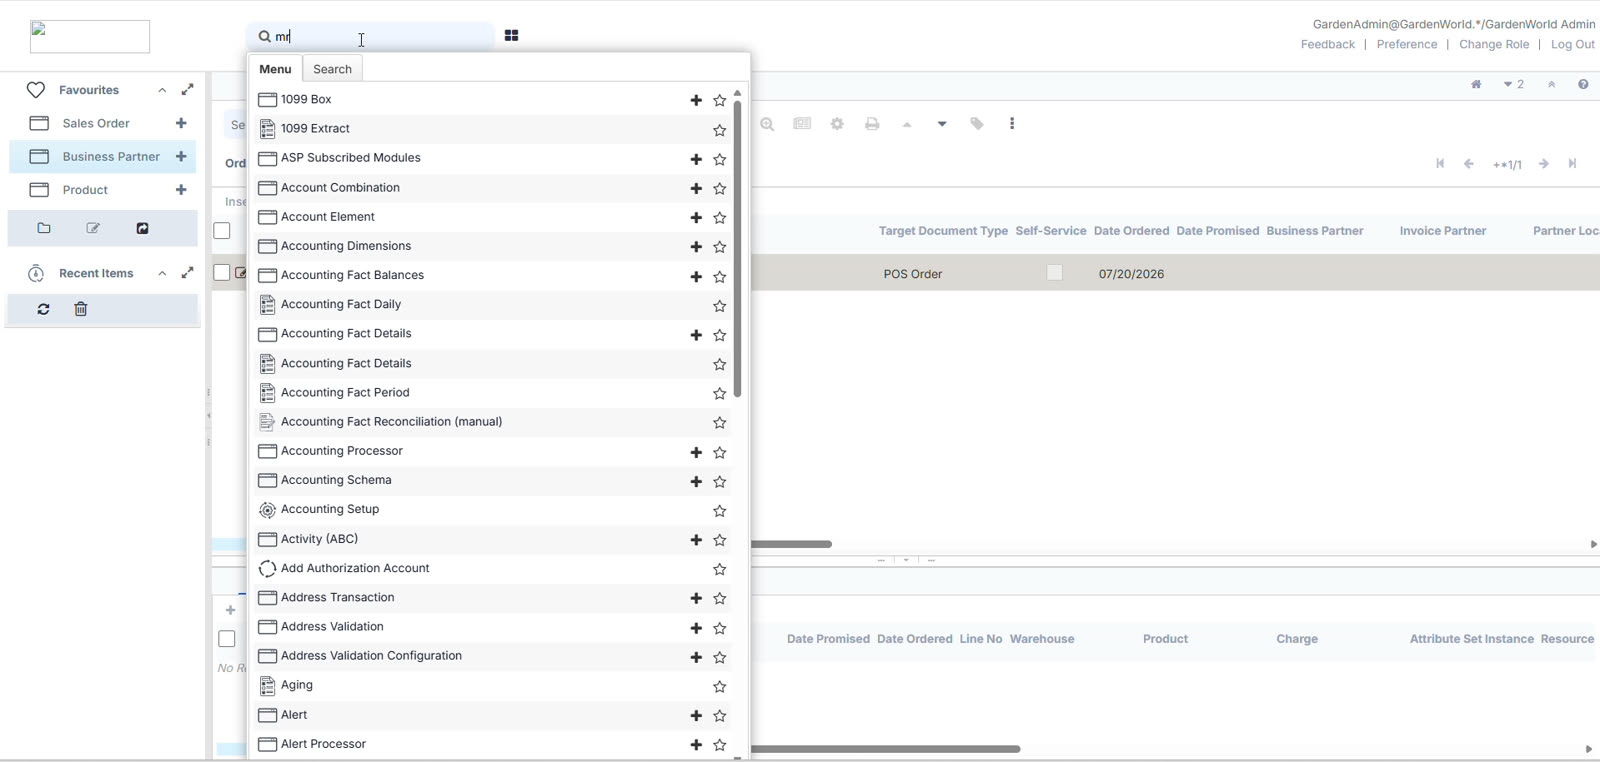
Task: Click the print toolbar icon
Action: pyautogui.click(x=872, y=124)
